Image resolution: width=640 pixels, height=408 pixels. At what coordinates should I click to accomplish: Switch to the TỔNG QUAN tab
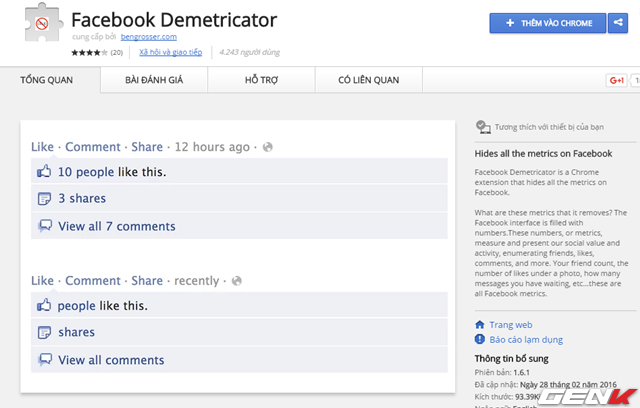point(50,80)
